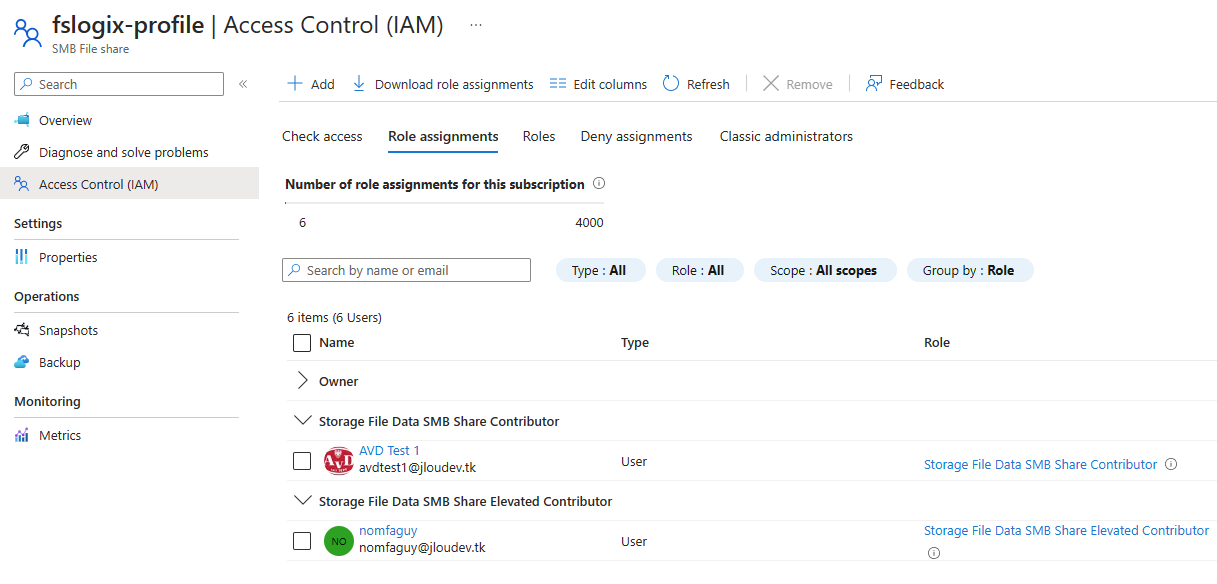Click the Add plus icon
Screen dimensions: 1217x584
pyautogui.click(x=295, y=84)
